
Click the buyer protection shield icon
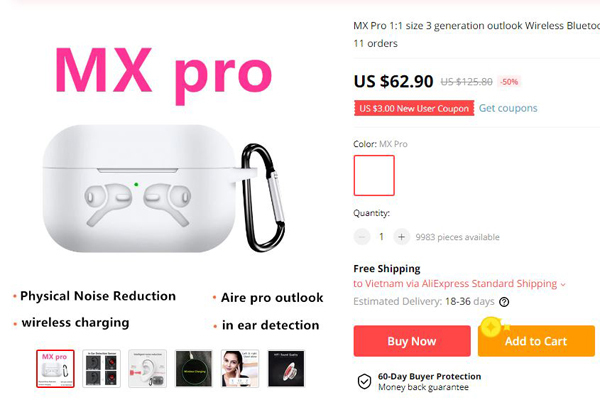pyautogui.click(x=364, y=381)
